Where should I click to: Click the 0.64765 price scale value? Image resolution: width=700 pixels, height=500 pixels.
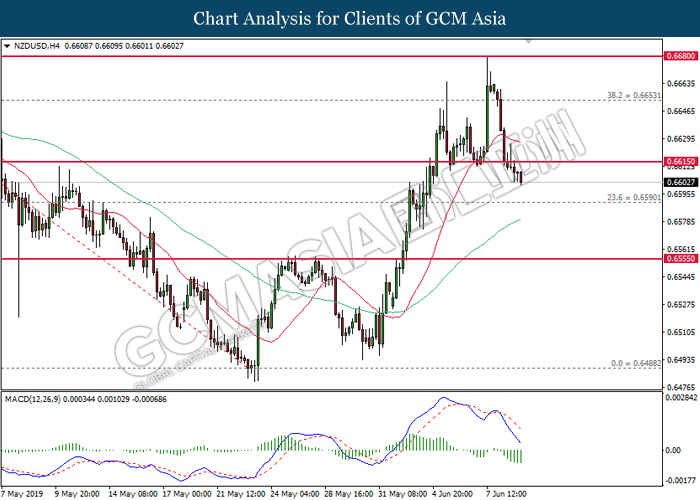click(x=681, y=387)
